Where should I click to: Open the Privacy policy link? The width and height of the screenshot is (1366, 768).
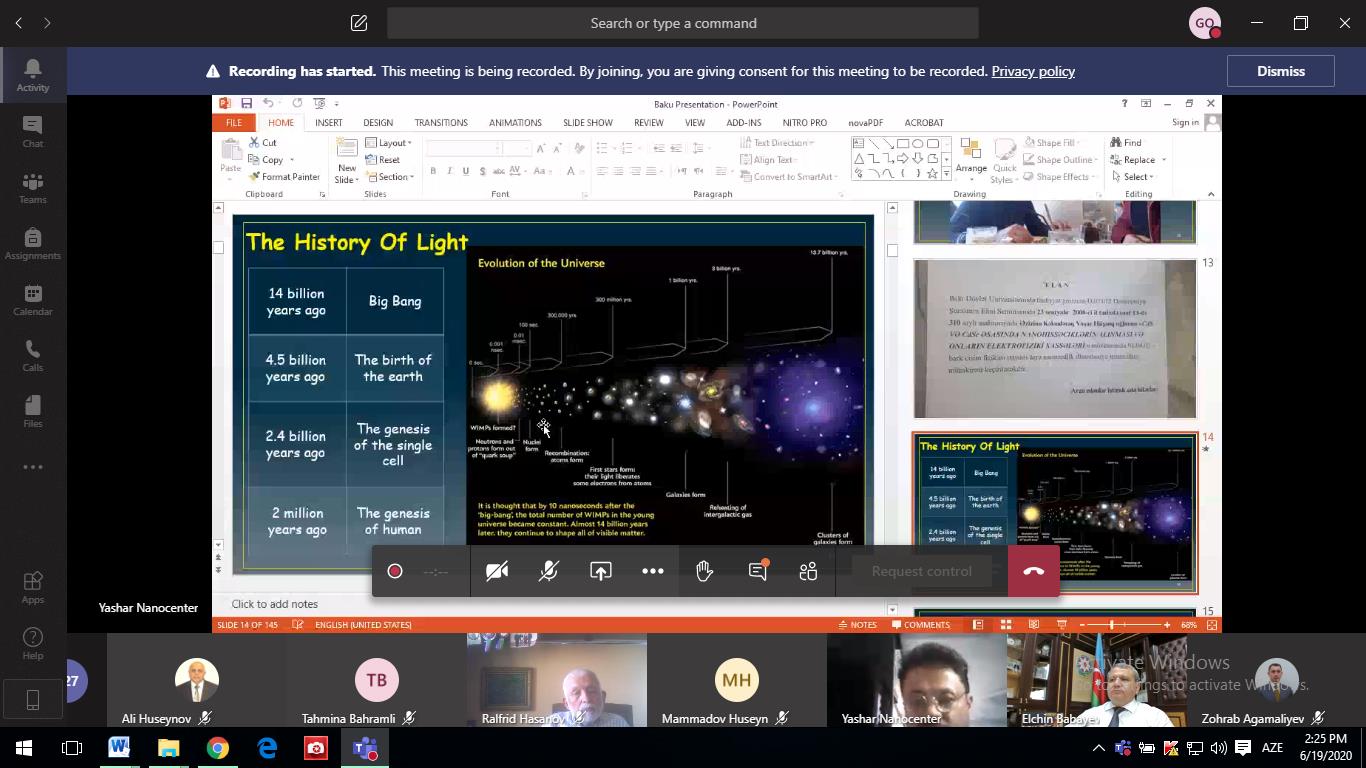click(x=1033, y=71)
